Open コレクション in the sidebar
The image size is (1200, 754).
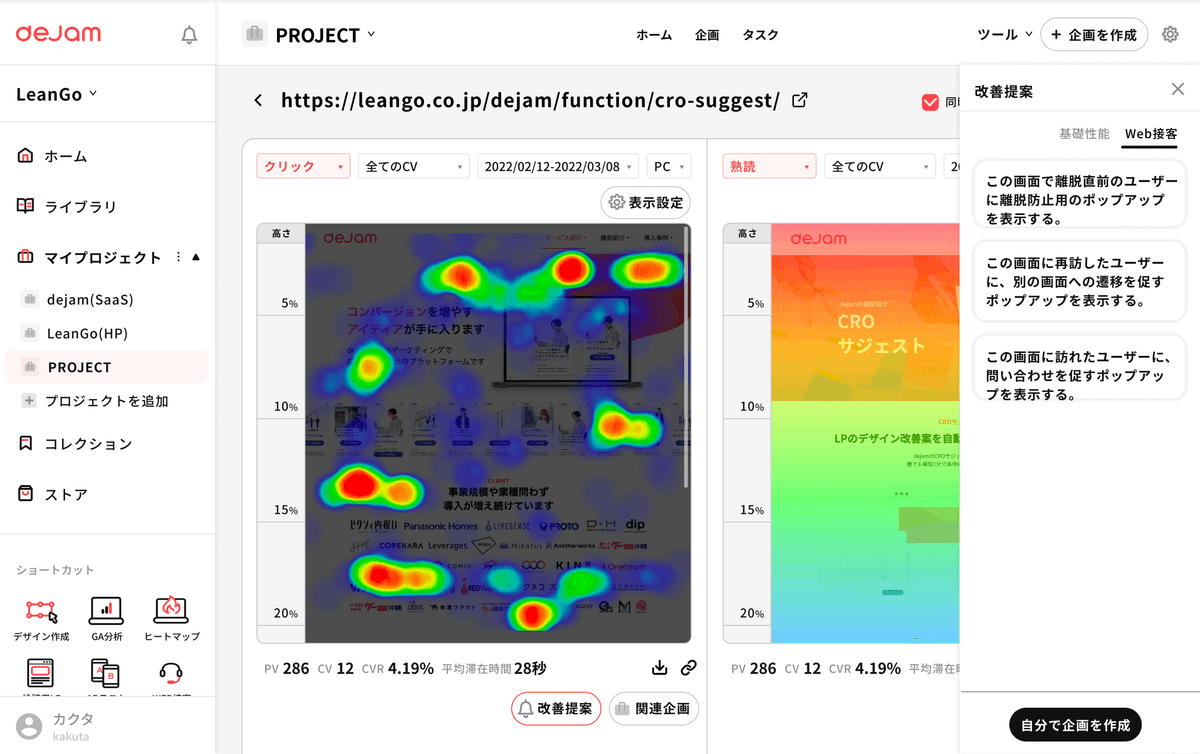click(x=75, y=443)
